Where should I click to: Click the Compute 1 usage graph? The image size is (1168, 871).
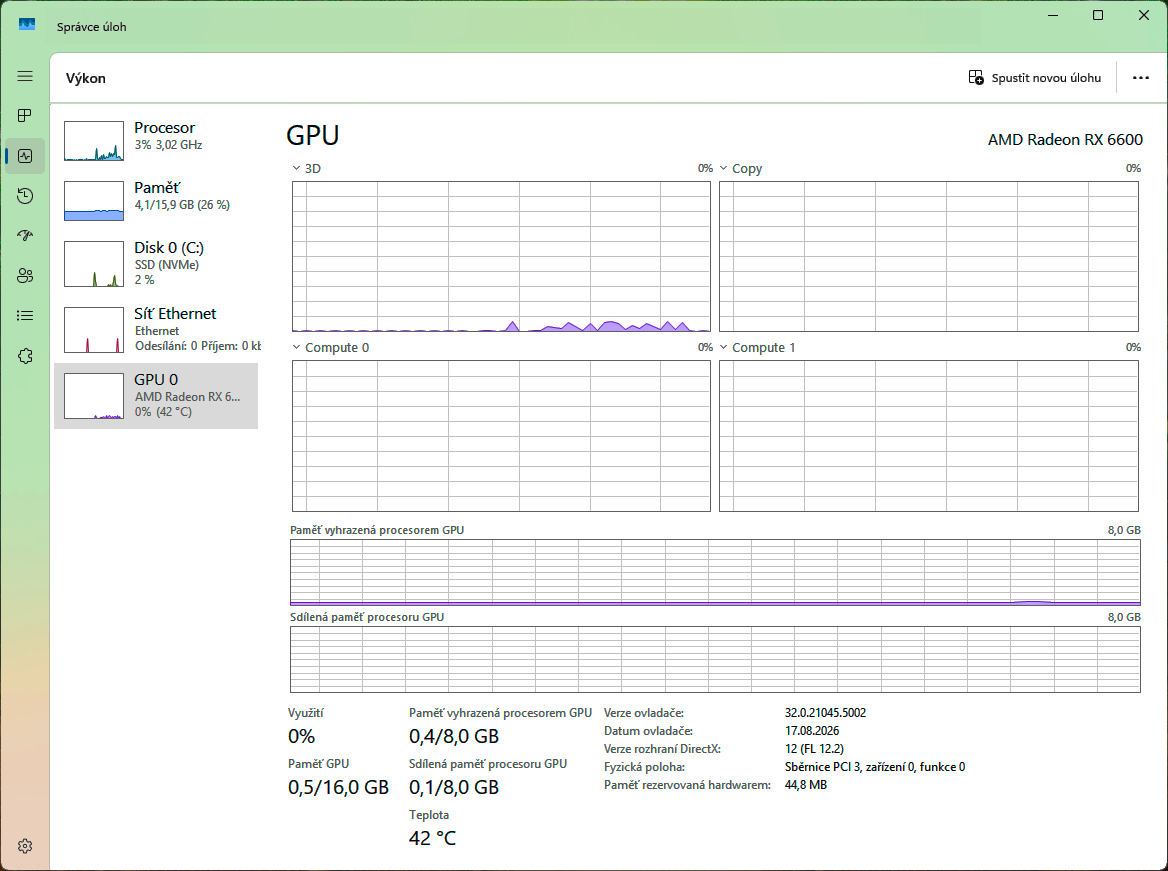(929, 436)
